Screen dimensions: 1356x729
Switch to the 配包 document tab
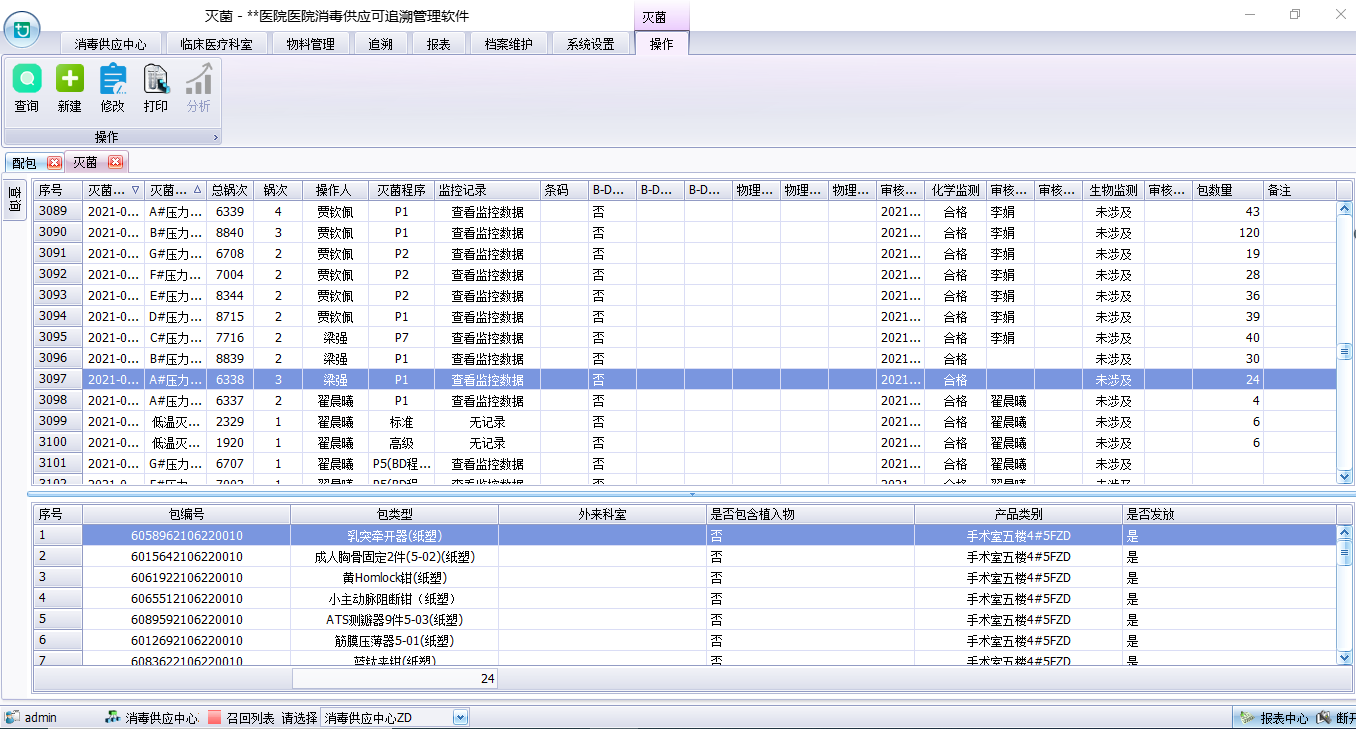24,163
